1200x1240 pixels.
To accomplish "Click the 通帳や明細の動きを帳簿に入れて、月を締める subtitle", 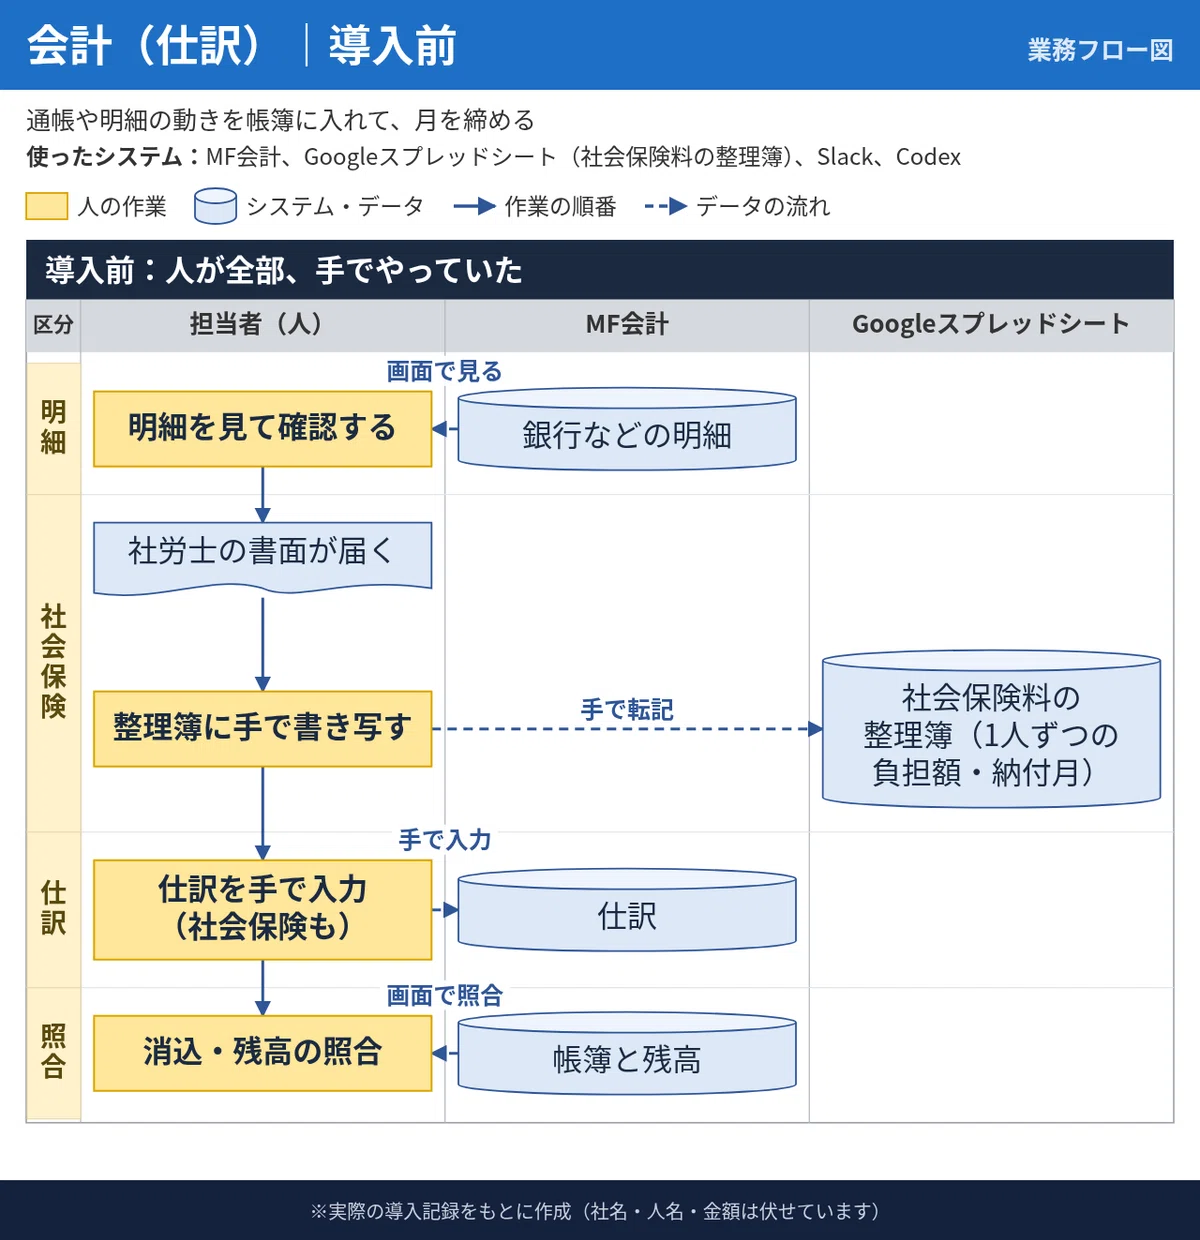I will point(281,121).
